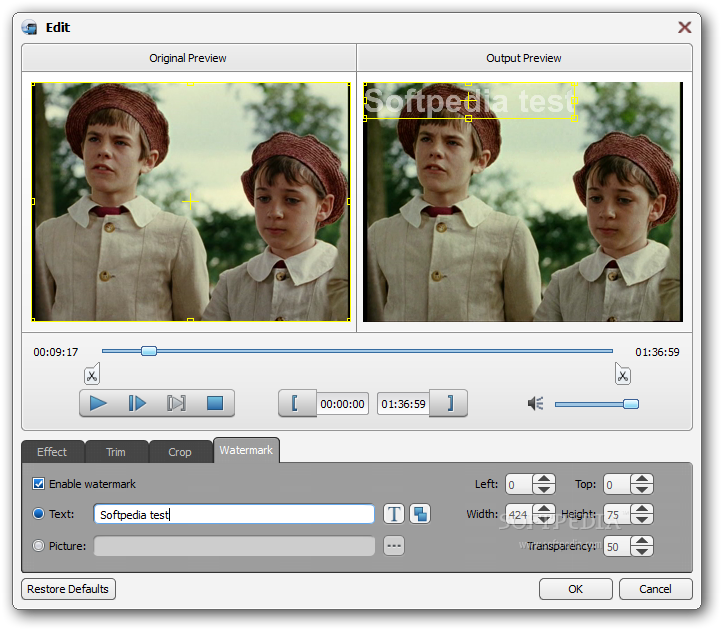Click the Transparency input field
The height and width of the screenshot is (630, 722).
pyautogui.click(x=617, y=546)
